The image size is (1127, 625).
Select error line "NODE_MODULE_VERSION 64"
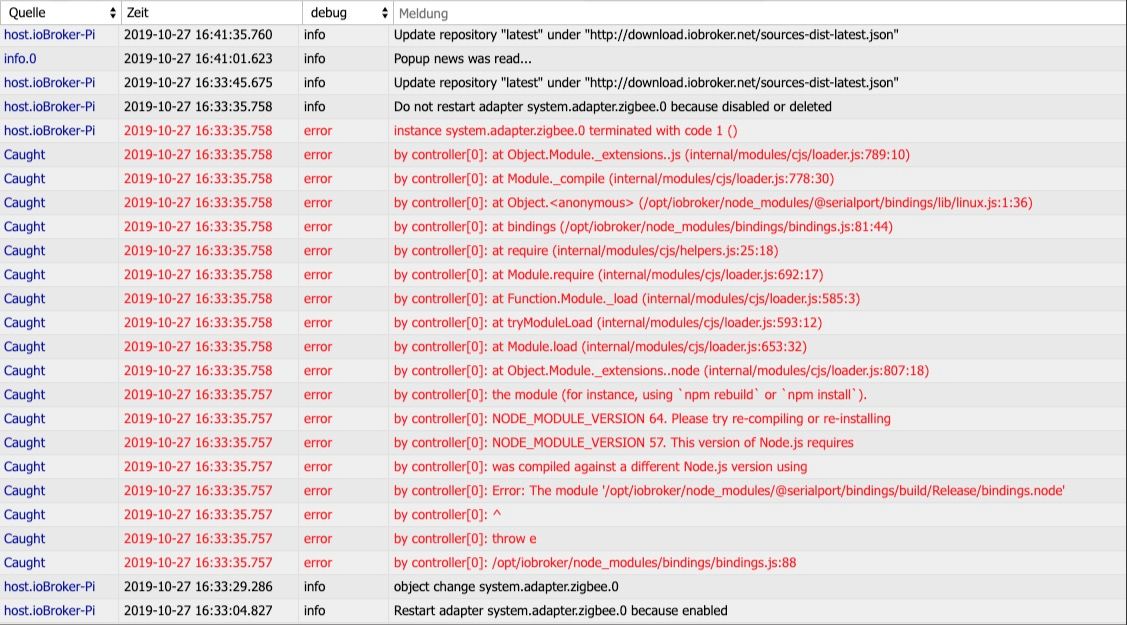pyautogui.click(x=642, y=419)
